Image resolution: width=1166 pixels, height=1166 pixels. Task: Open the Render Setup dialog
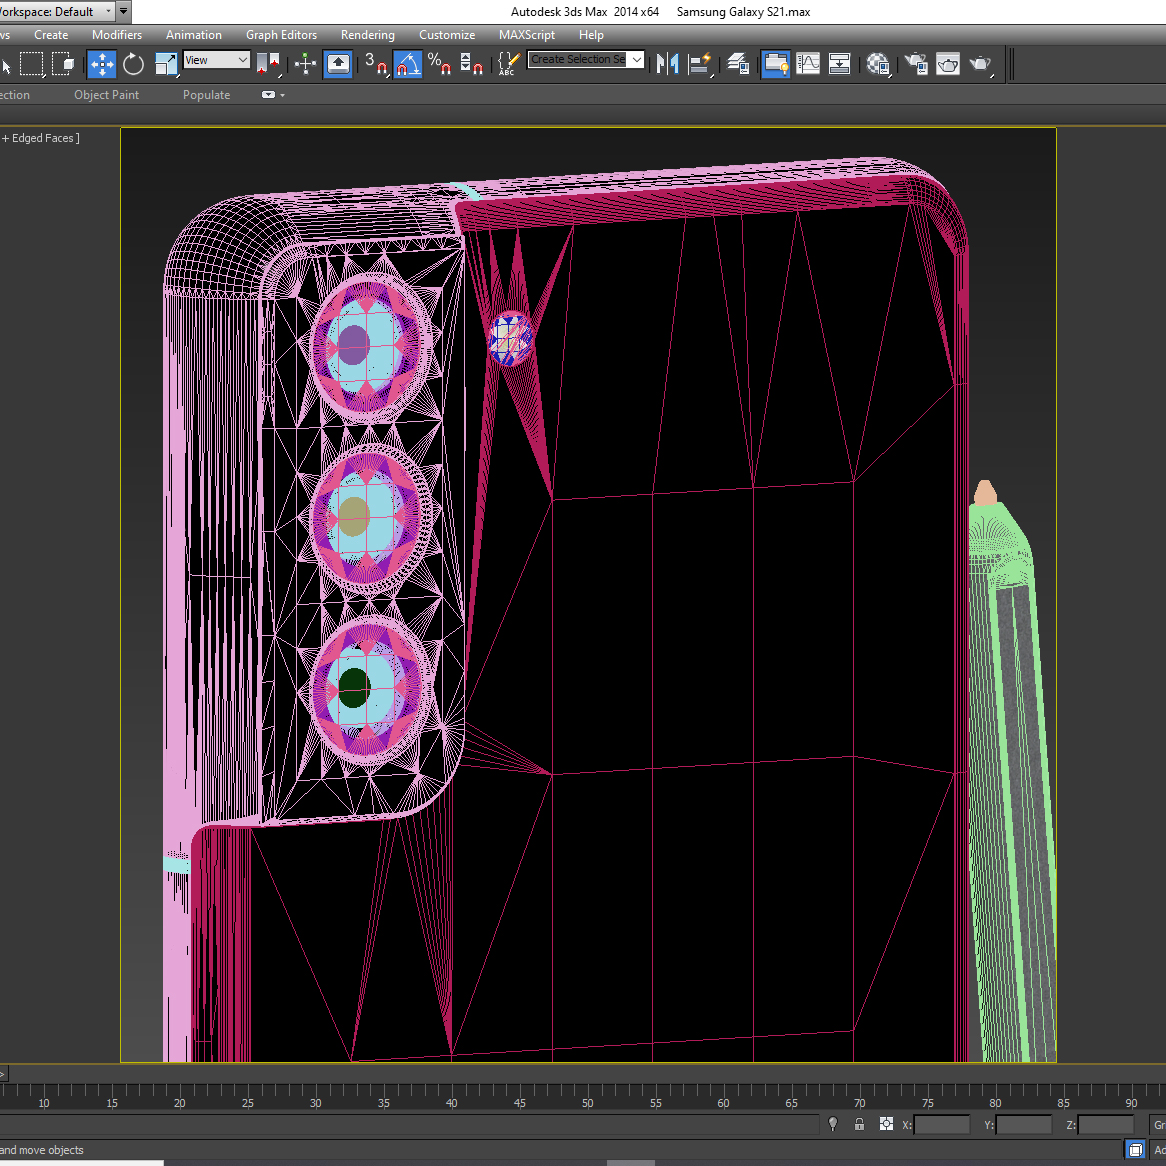tap(915, 65)
